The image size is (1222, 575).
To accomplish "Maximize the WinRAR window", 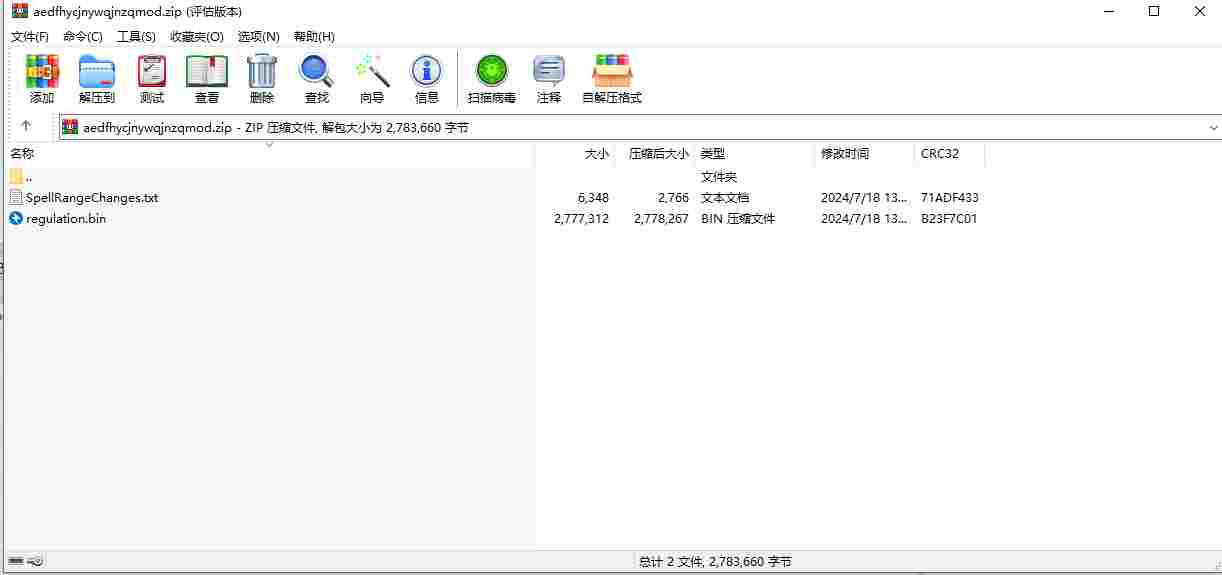I will pyautogui.click(x=1154, y=12).
